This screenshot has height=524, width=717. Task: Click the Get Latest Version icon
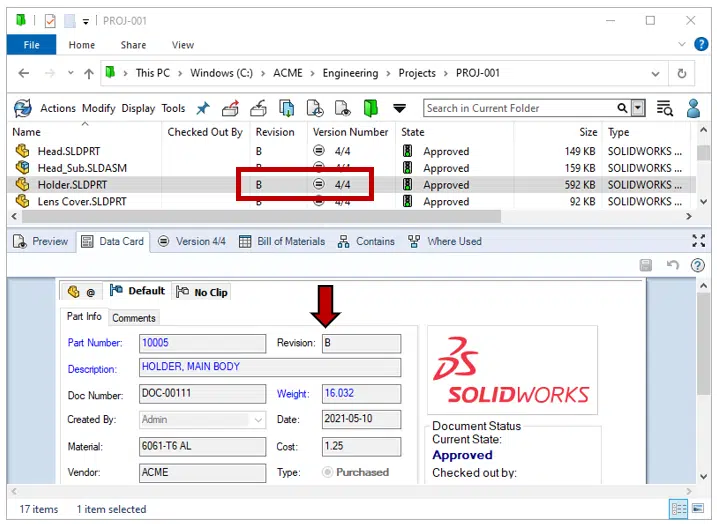click(287, 108)
